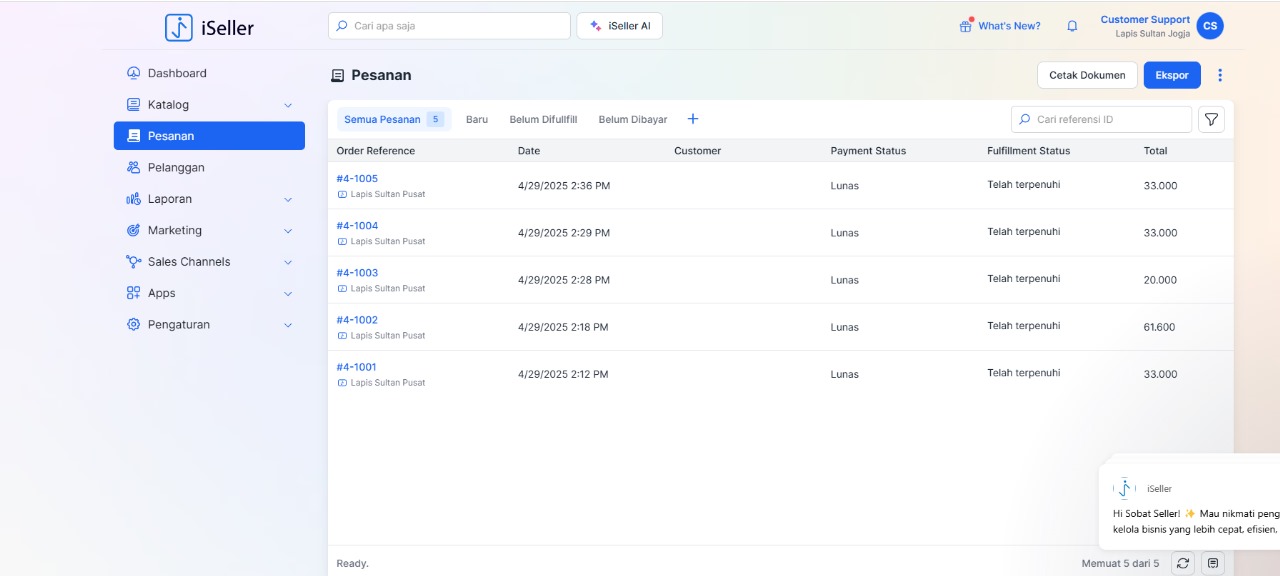Open order #4-1005 link
The height and width of the screenshot is (576, 1280).
point(357,178)
